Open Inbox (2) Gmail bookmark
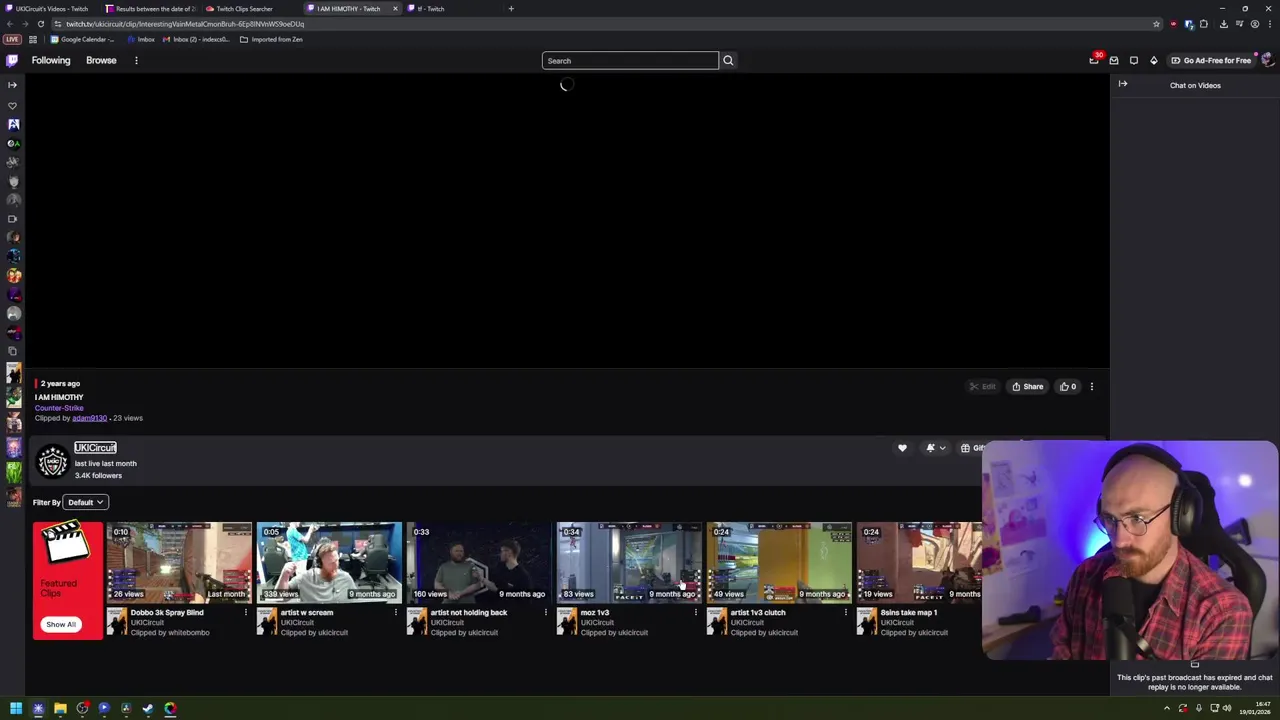1280x720 pixels. coord(196,40)
